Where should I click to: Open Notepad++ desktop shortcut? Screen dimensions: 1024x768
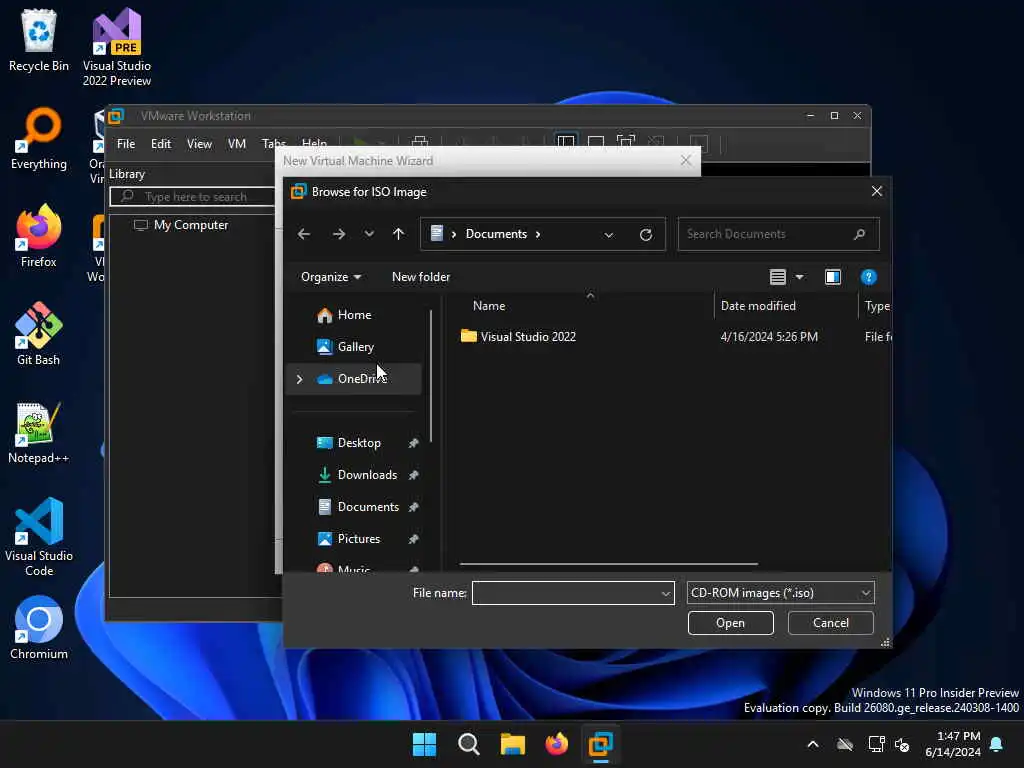tap(39, 432)
